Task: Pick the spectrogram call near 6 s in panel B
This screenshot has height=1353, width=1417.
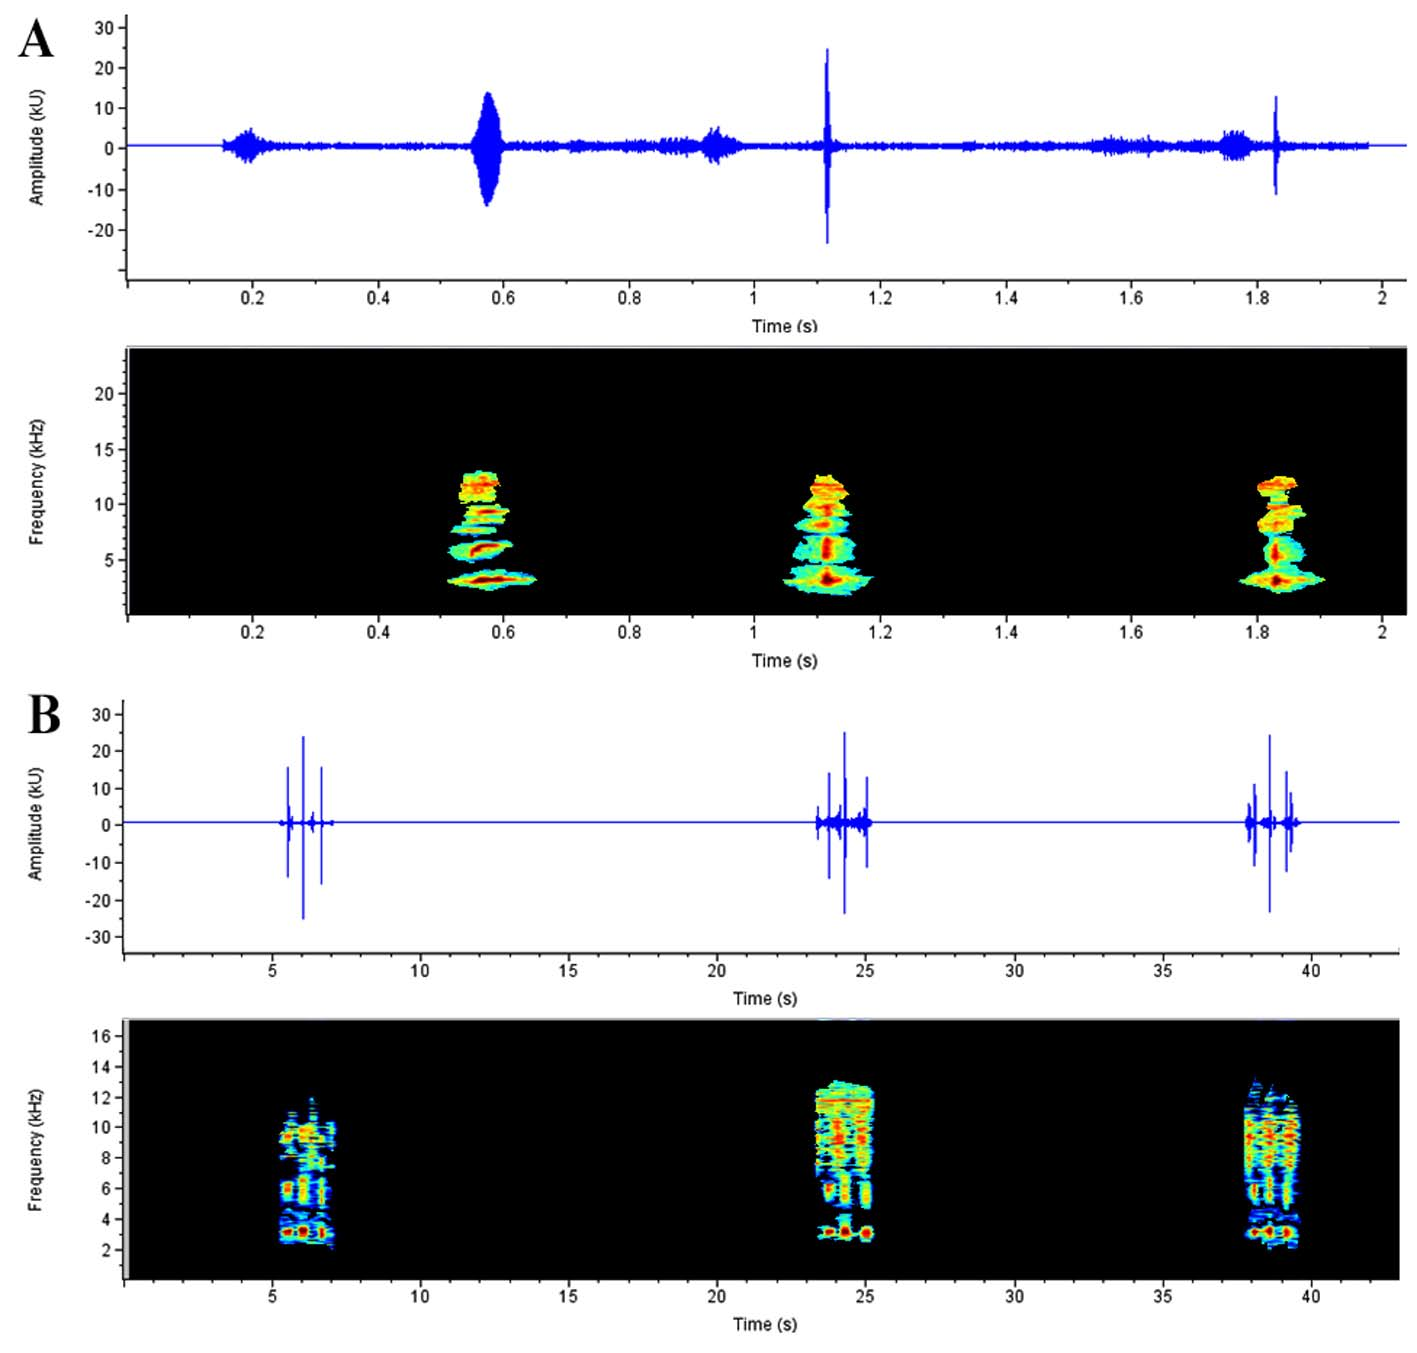Action: (308, 1173)
